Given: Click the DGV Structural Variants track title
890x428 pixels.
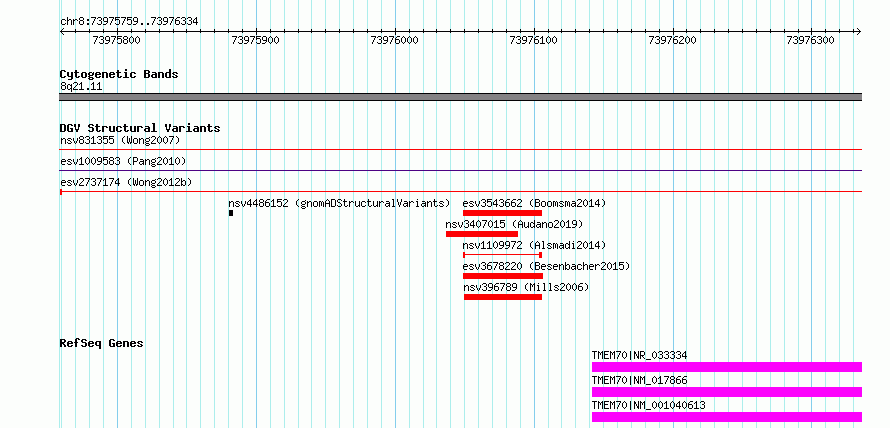Looking at the screenshot, I should 140,128.
